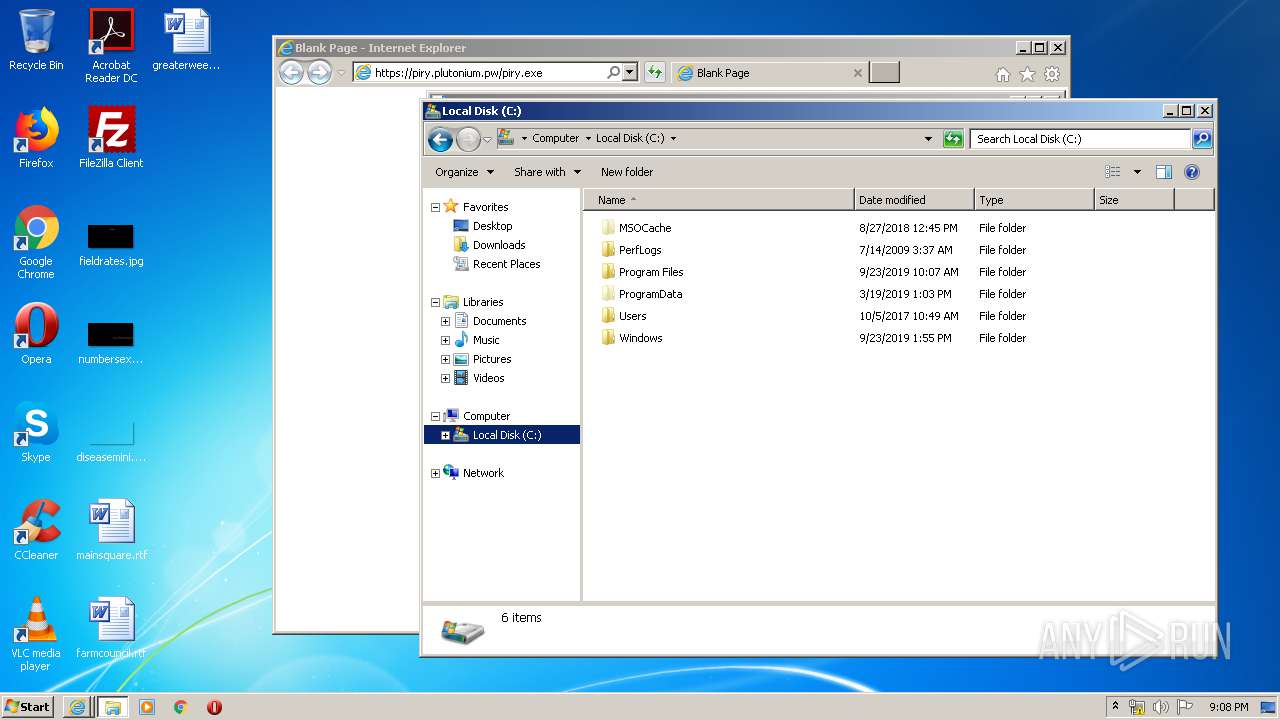Expand the Documents library node

445,321
